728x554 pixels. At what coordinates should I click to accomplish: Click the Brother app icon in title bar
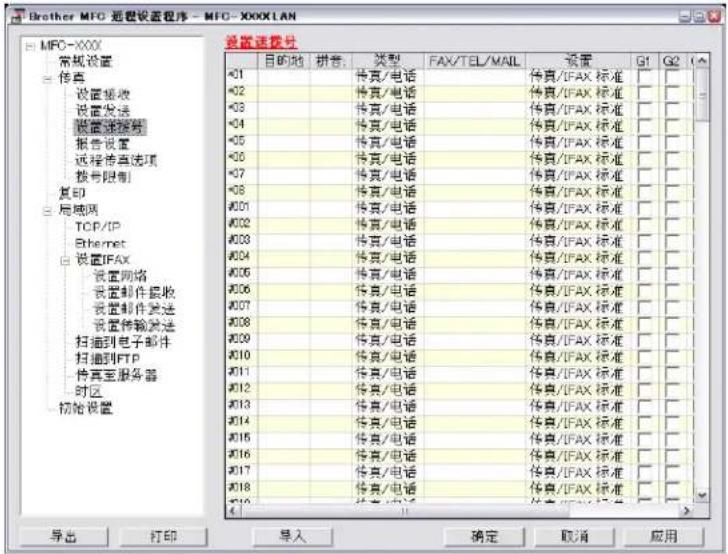click(17, 16)
